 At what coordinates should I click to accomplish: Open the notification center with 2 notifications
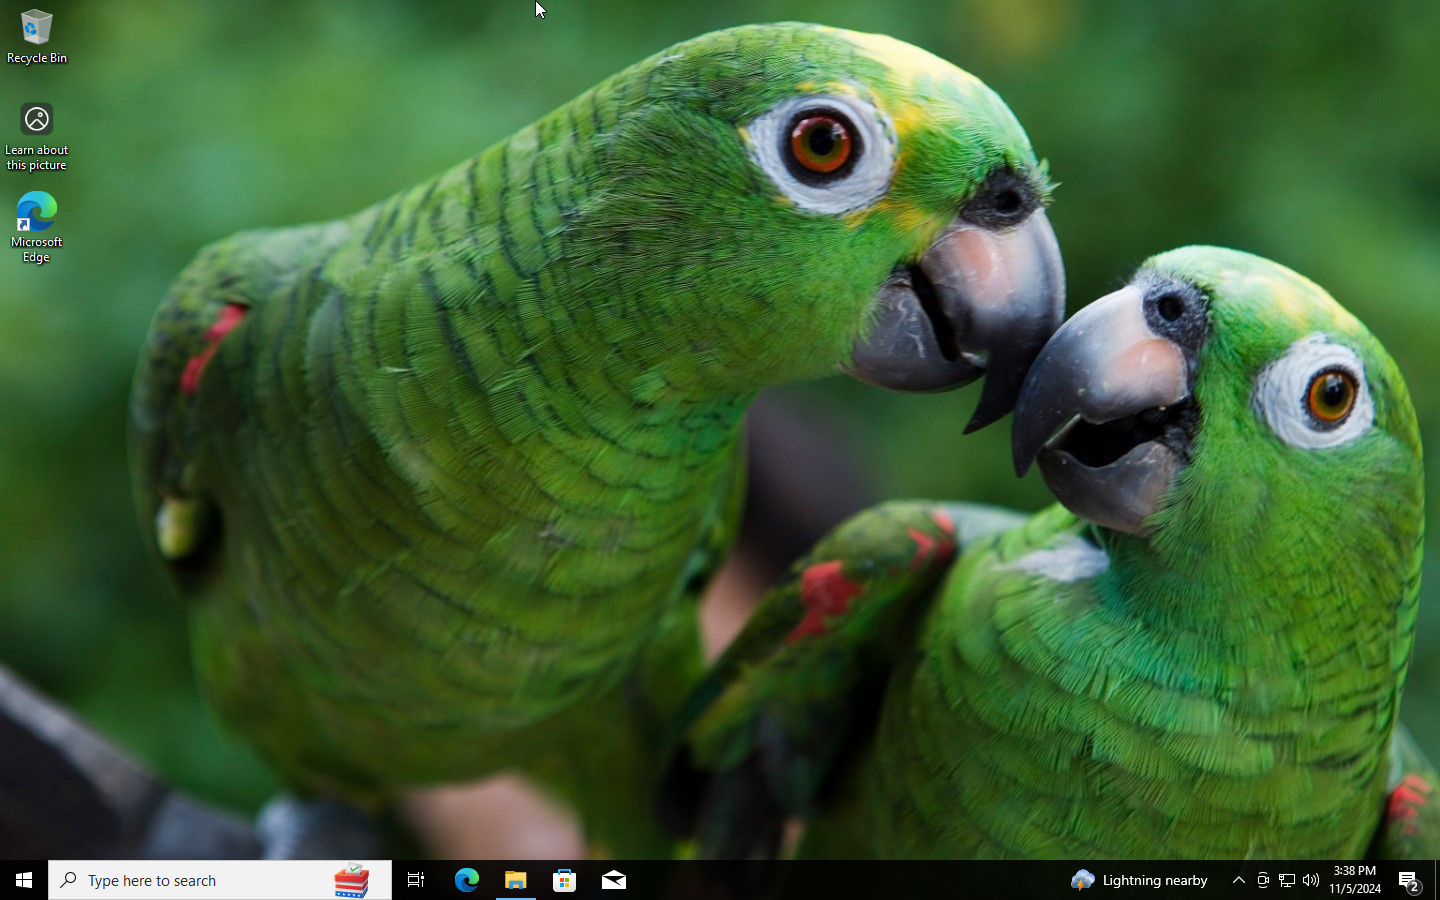coord(1409,881)
